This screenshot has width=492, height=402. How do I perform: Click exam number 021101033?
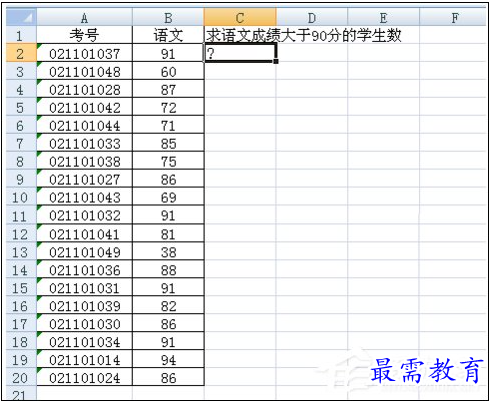point(84,143)
